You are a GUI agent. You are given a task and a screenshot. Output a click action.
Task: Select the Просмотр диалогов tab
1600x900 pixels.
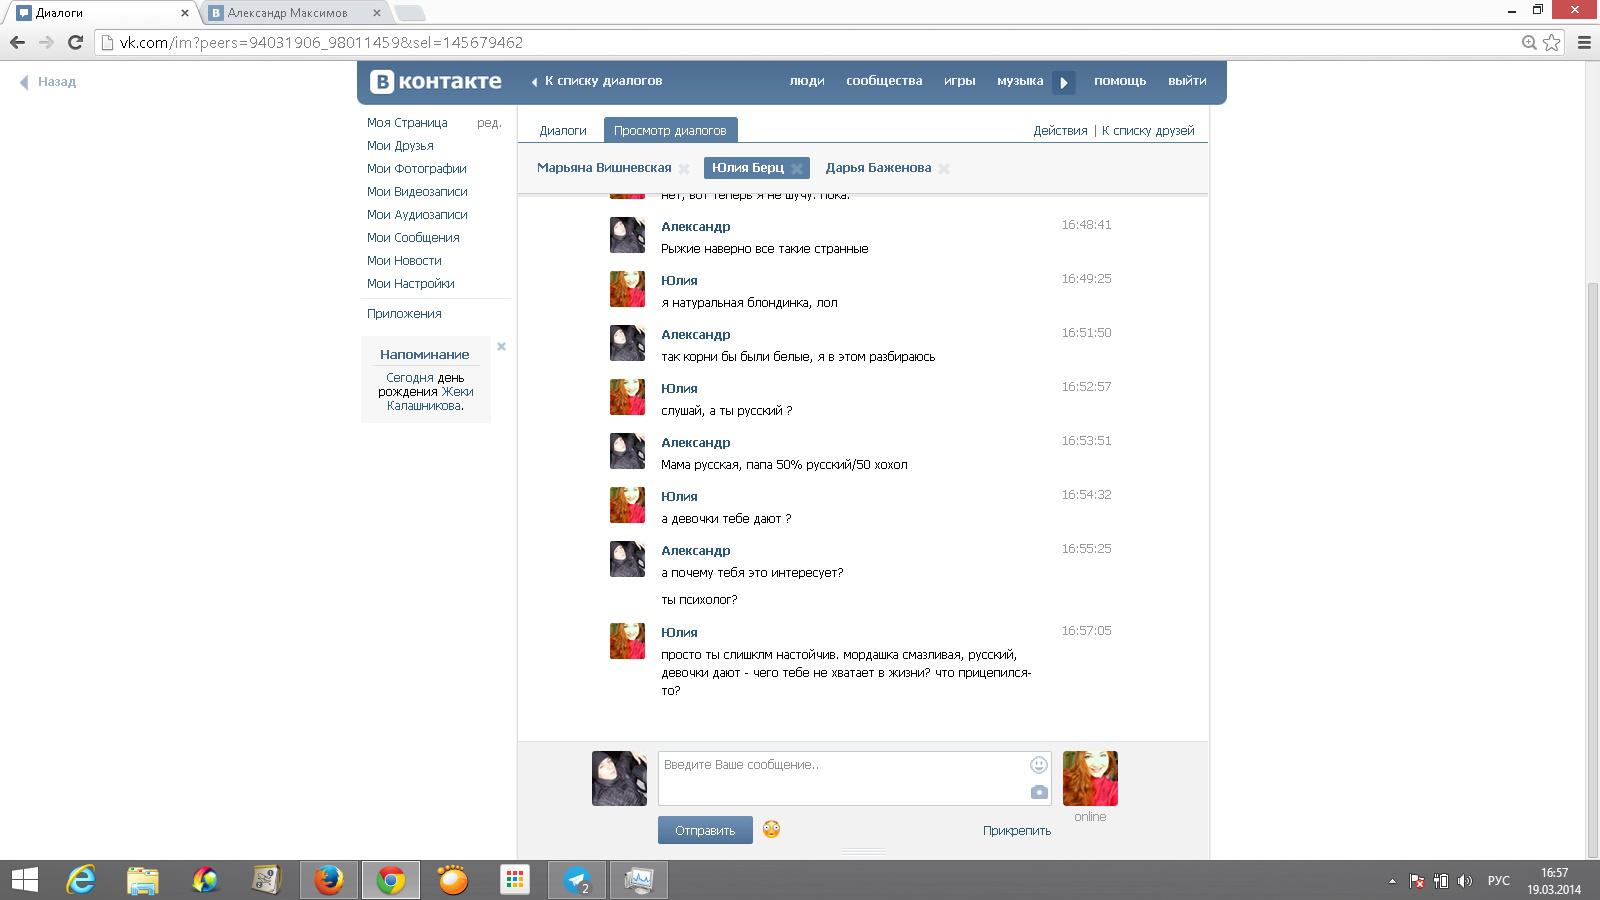670,131
